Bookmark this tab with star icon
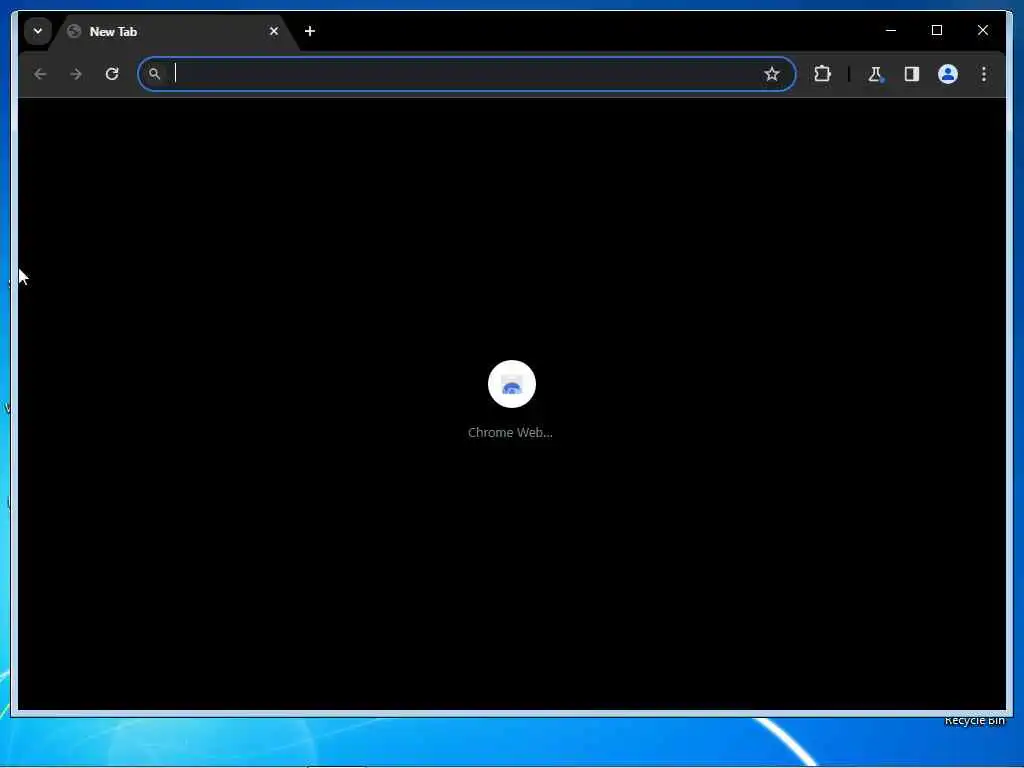 772,74
